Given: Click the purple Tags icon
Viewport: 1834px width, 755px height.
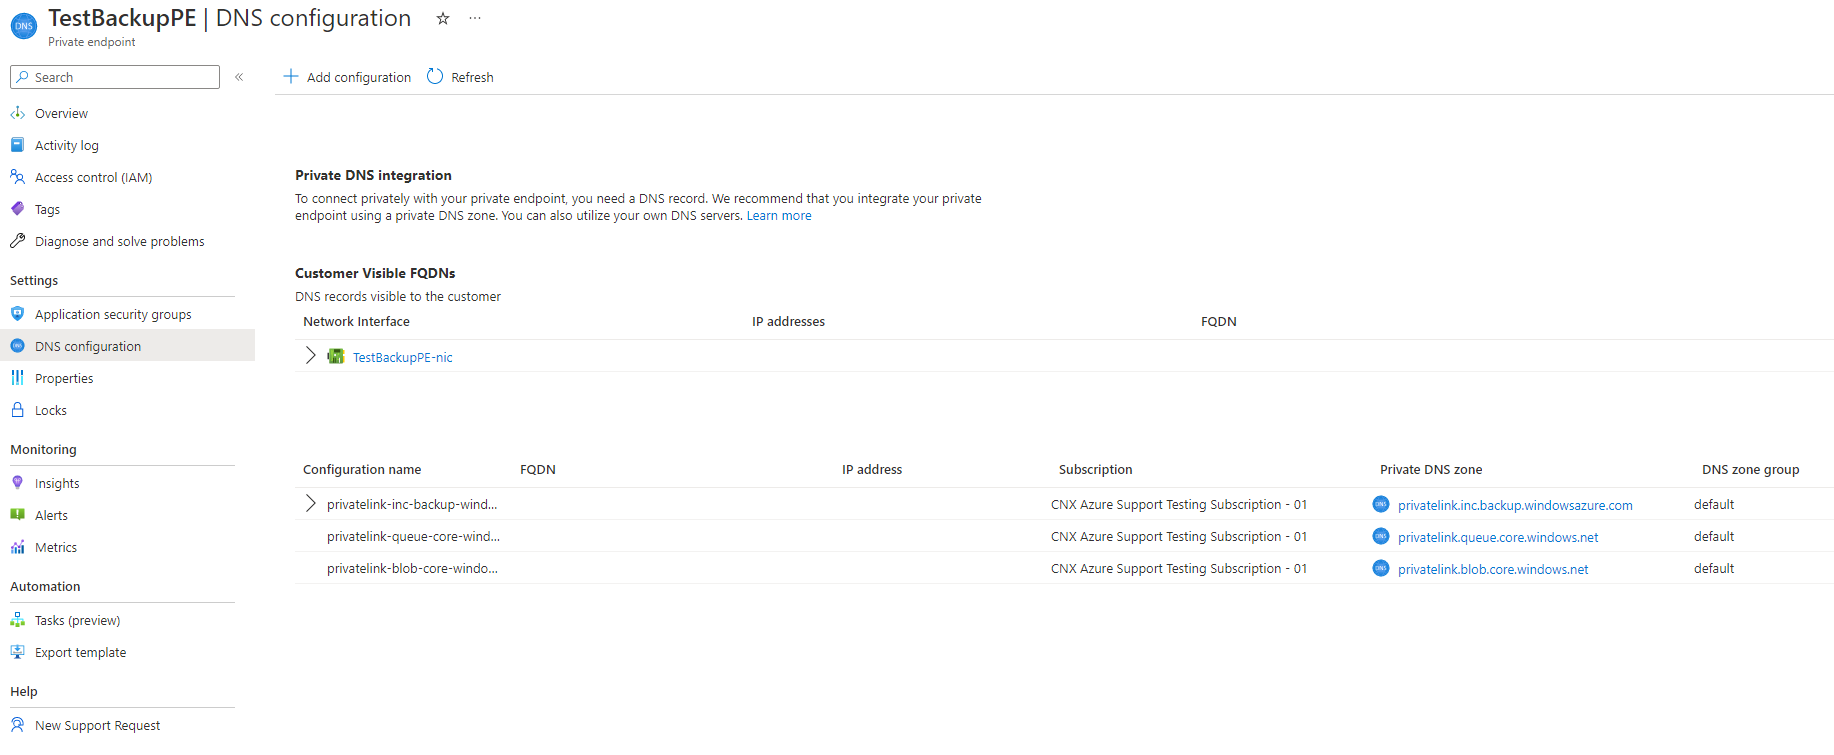Looking at the screenshot, I should [18, 209].
